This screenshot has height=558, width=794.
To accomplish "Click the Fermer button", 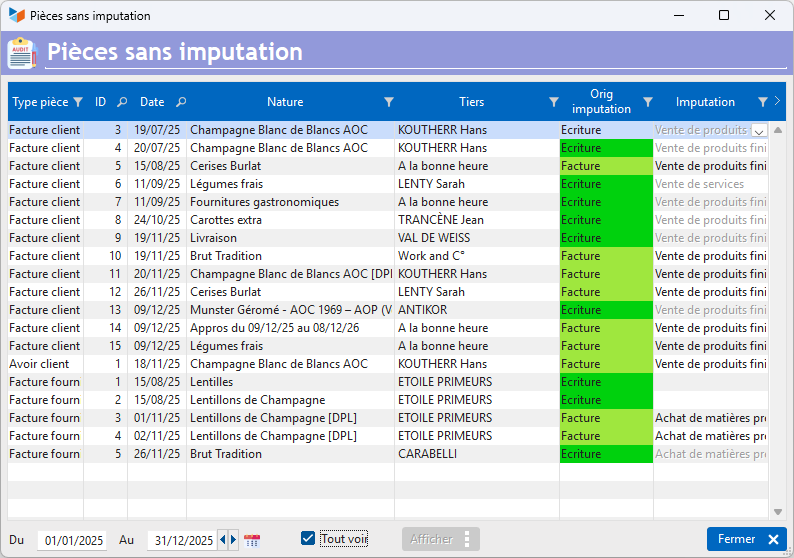I will (x=746, y=539).
